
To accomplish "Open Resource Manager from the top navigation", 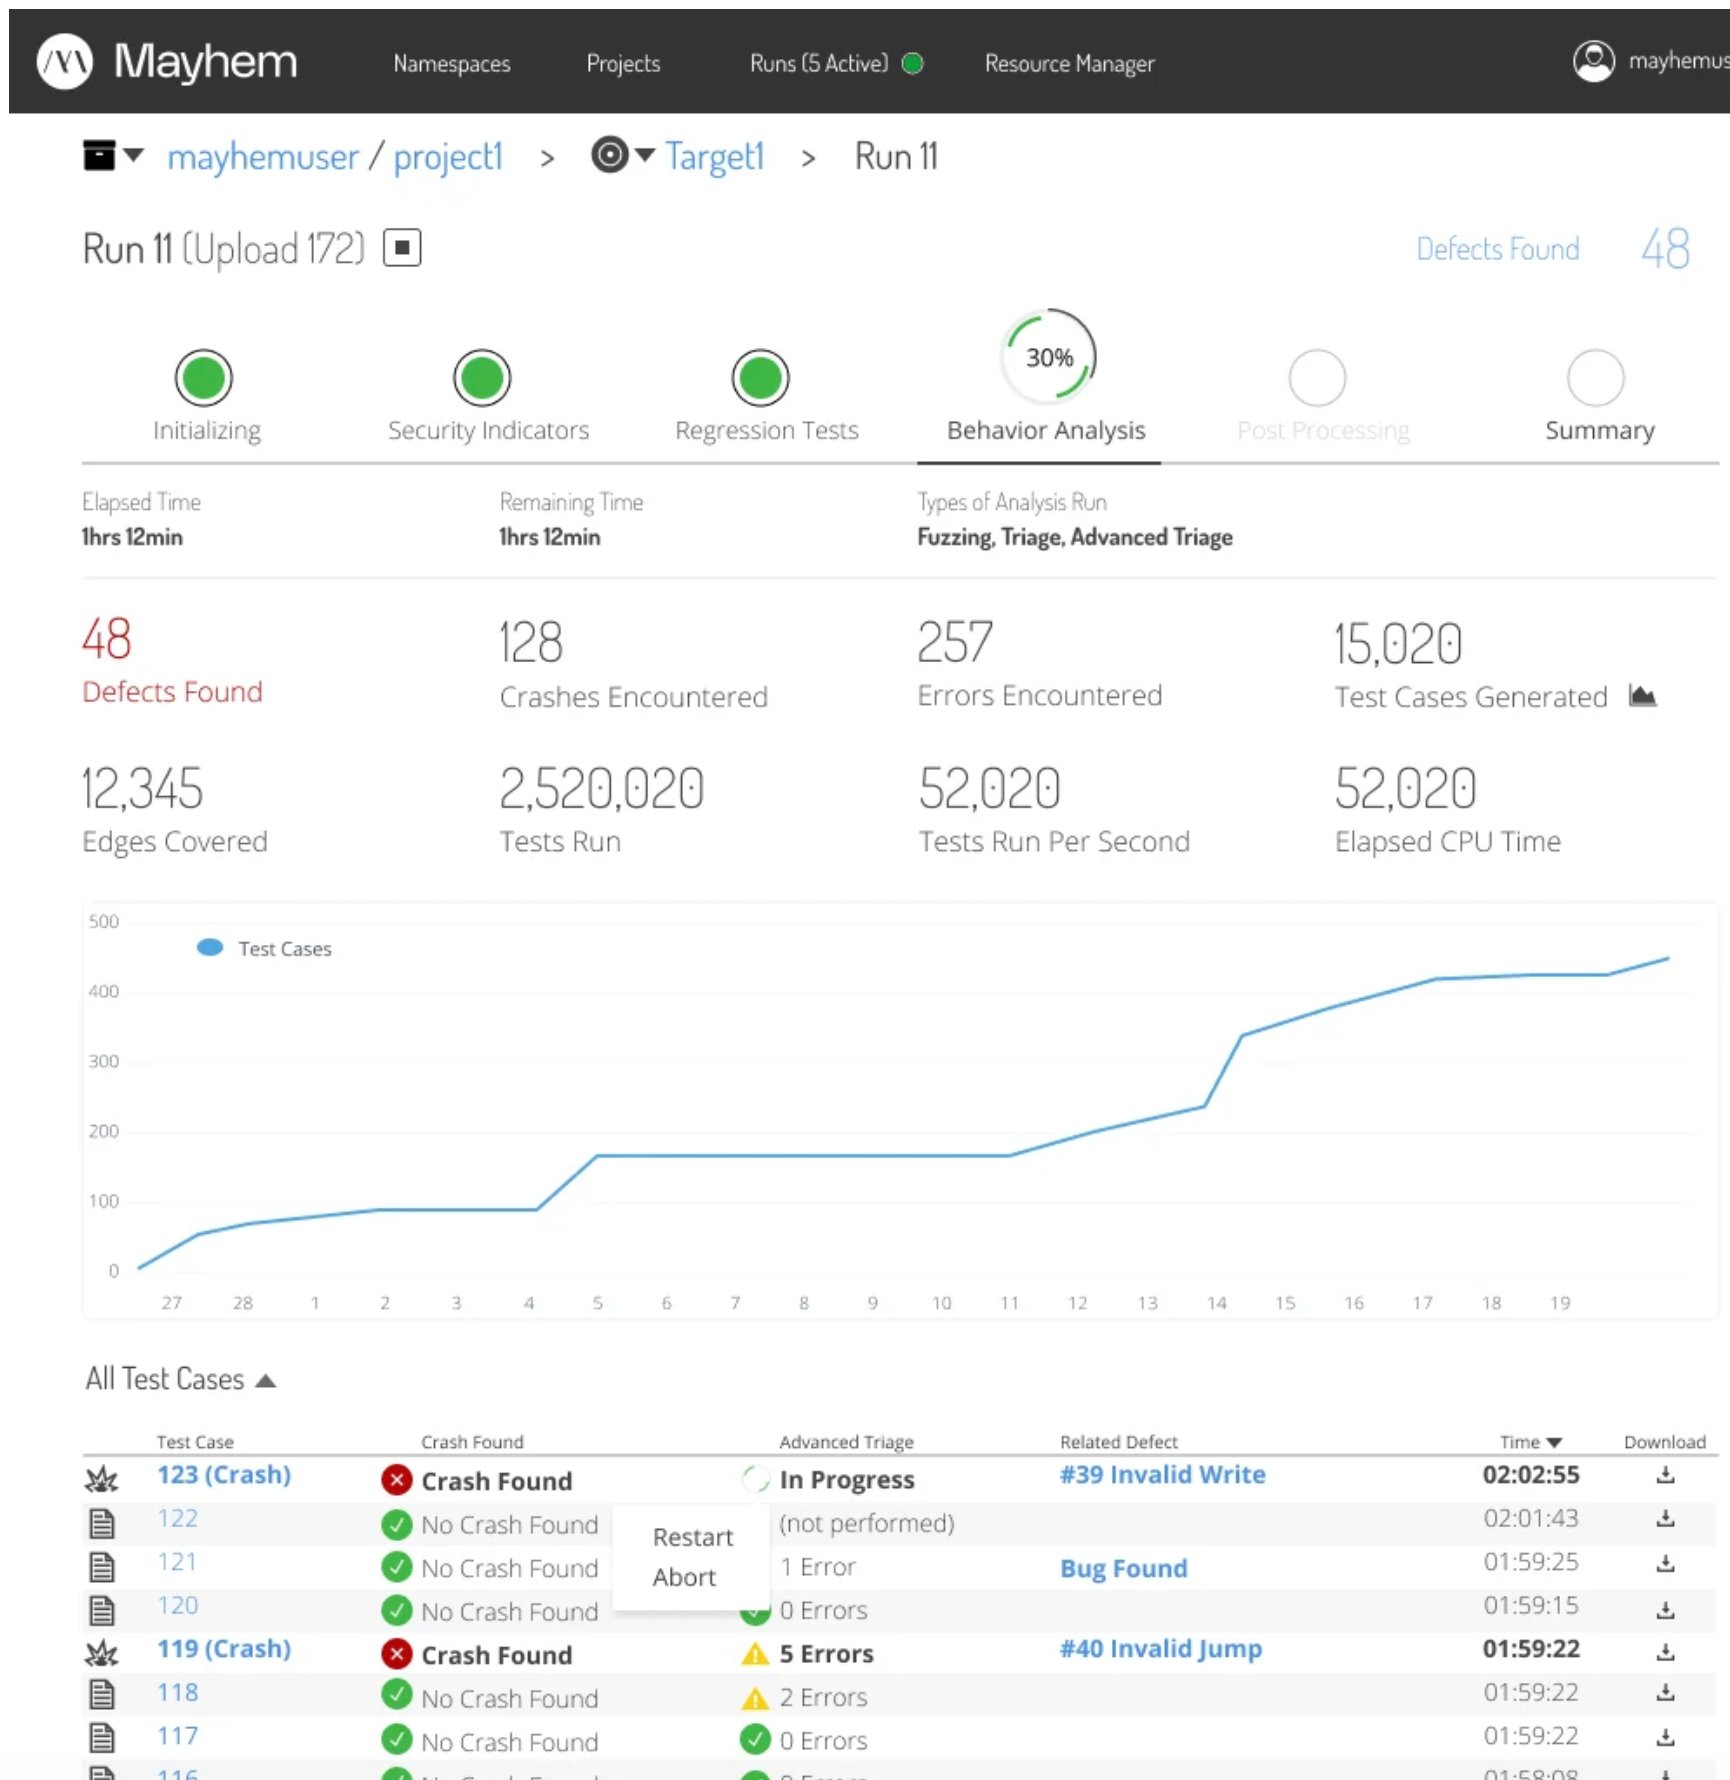I will point(1069,62).
